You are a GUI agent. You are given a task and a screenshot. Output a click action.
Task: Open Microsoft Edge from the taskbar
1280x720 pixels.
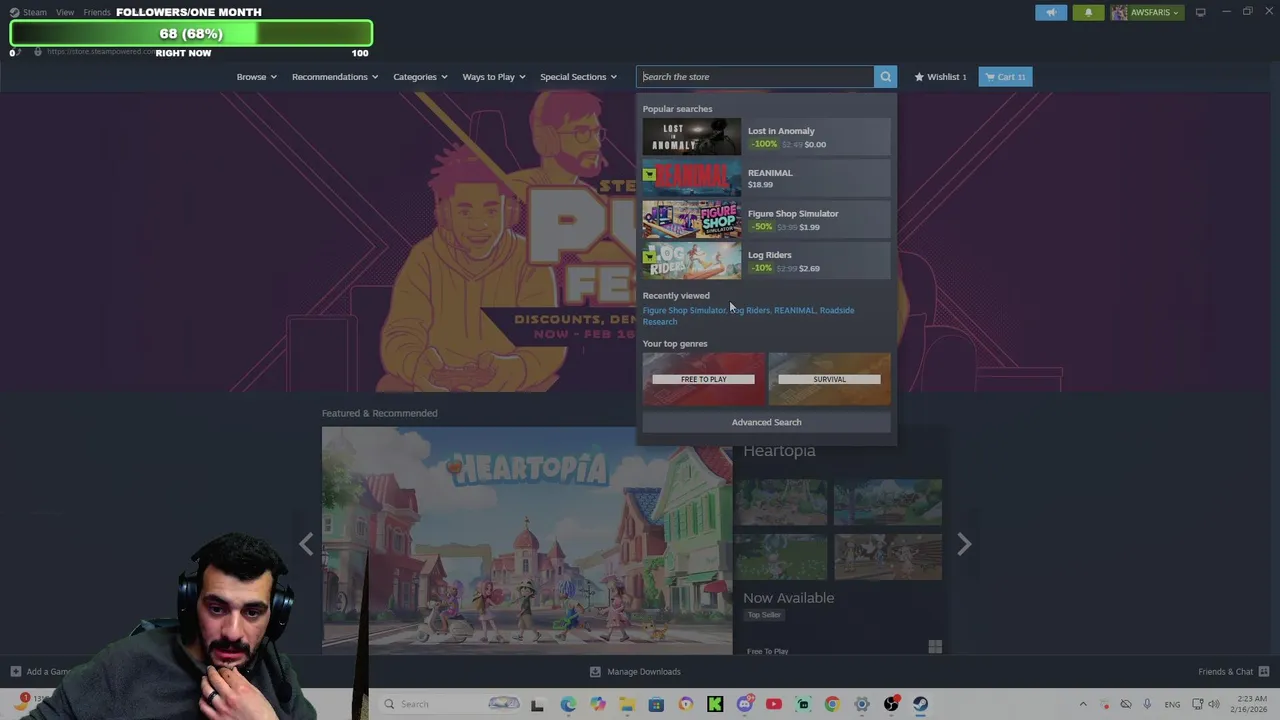point(568,704)
